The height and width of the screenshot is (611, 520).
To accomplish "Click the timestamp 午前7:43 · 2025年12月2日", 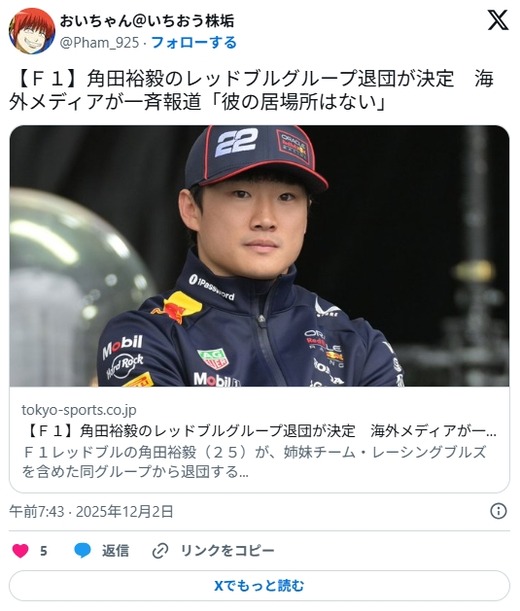I will pos(91,511).
